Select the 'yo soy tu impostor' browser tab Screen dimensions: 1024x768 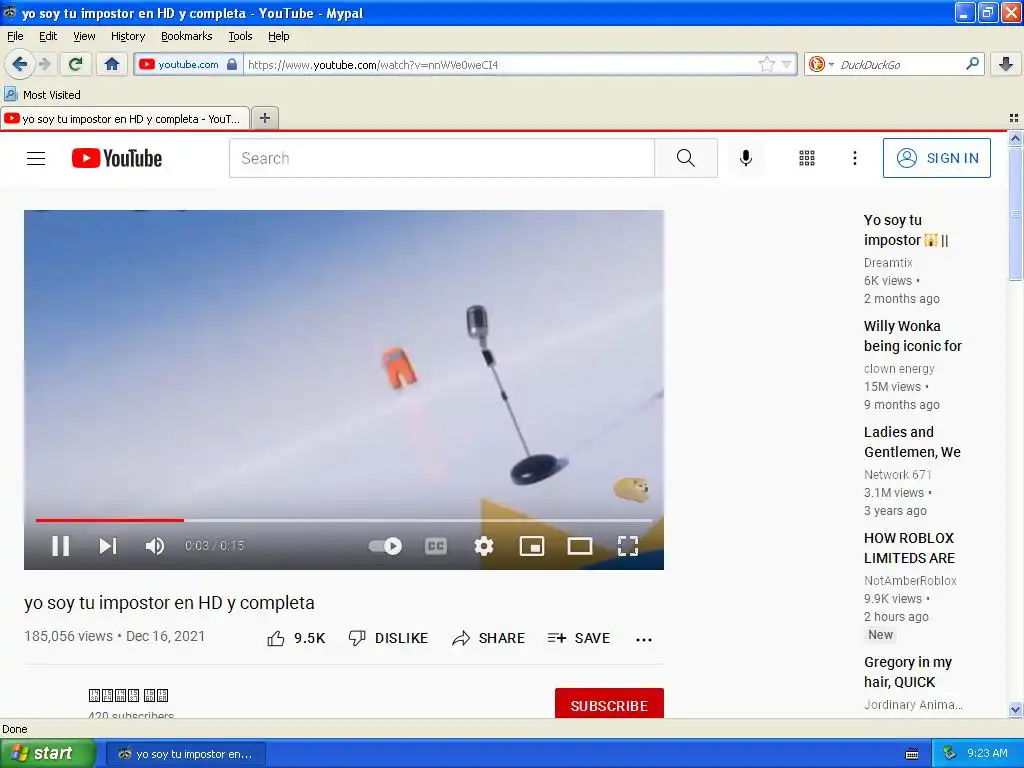[125, 119]
